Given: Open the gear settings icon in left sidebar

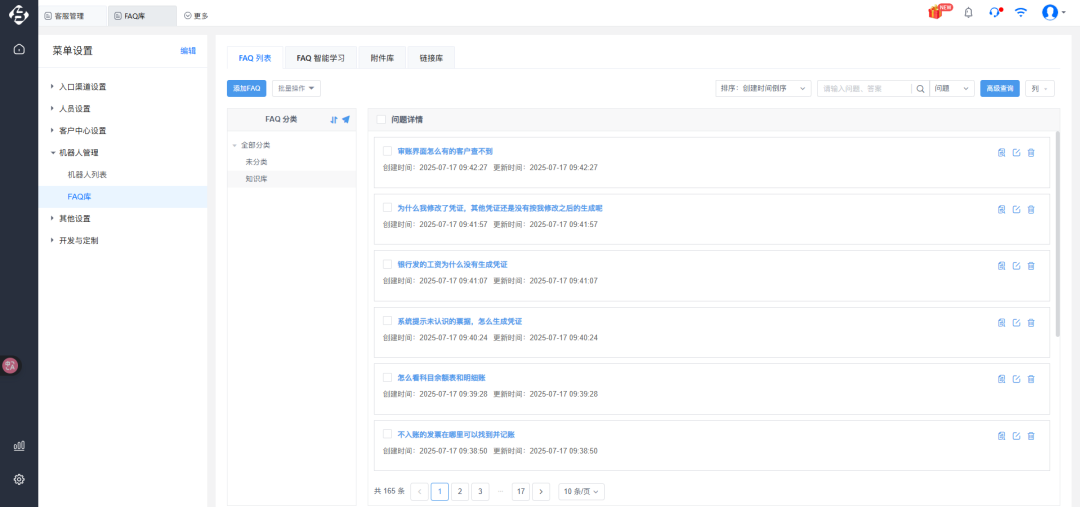Looking at the screenshot, I should (x=19, y=479).
